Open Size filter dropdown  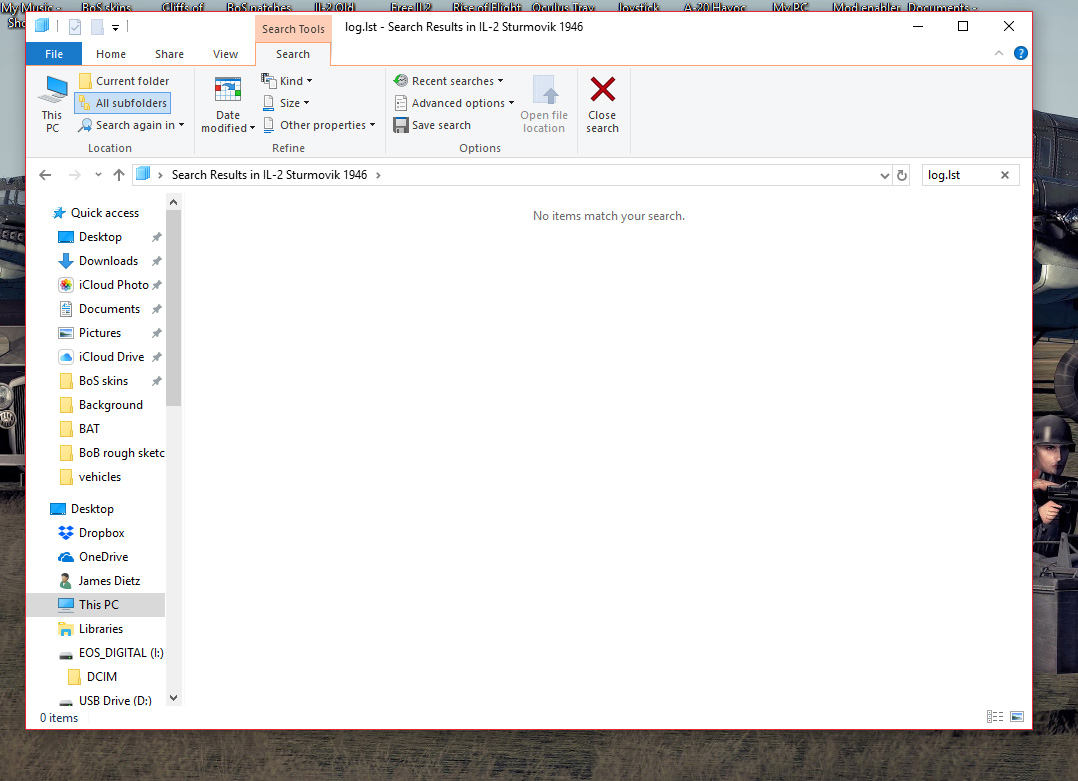(285, 103)
